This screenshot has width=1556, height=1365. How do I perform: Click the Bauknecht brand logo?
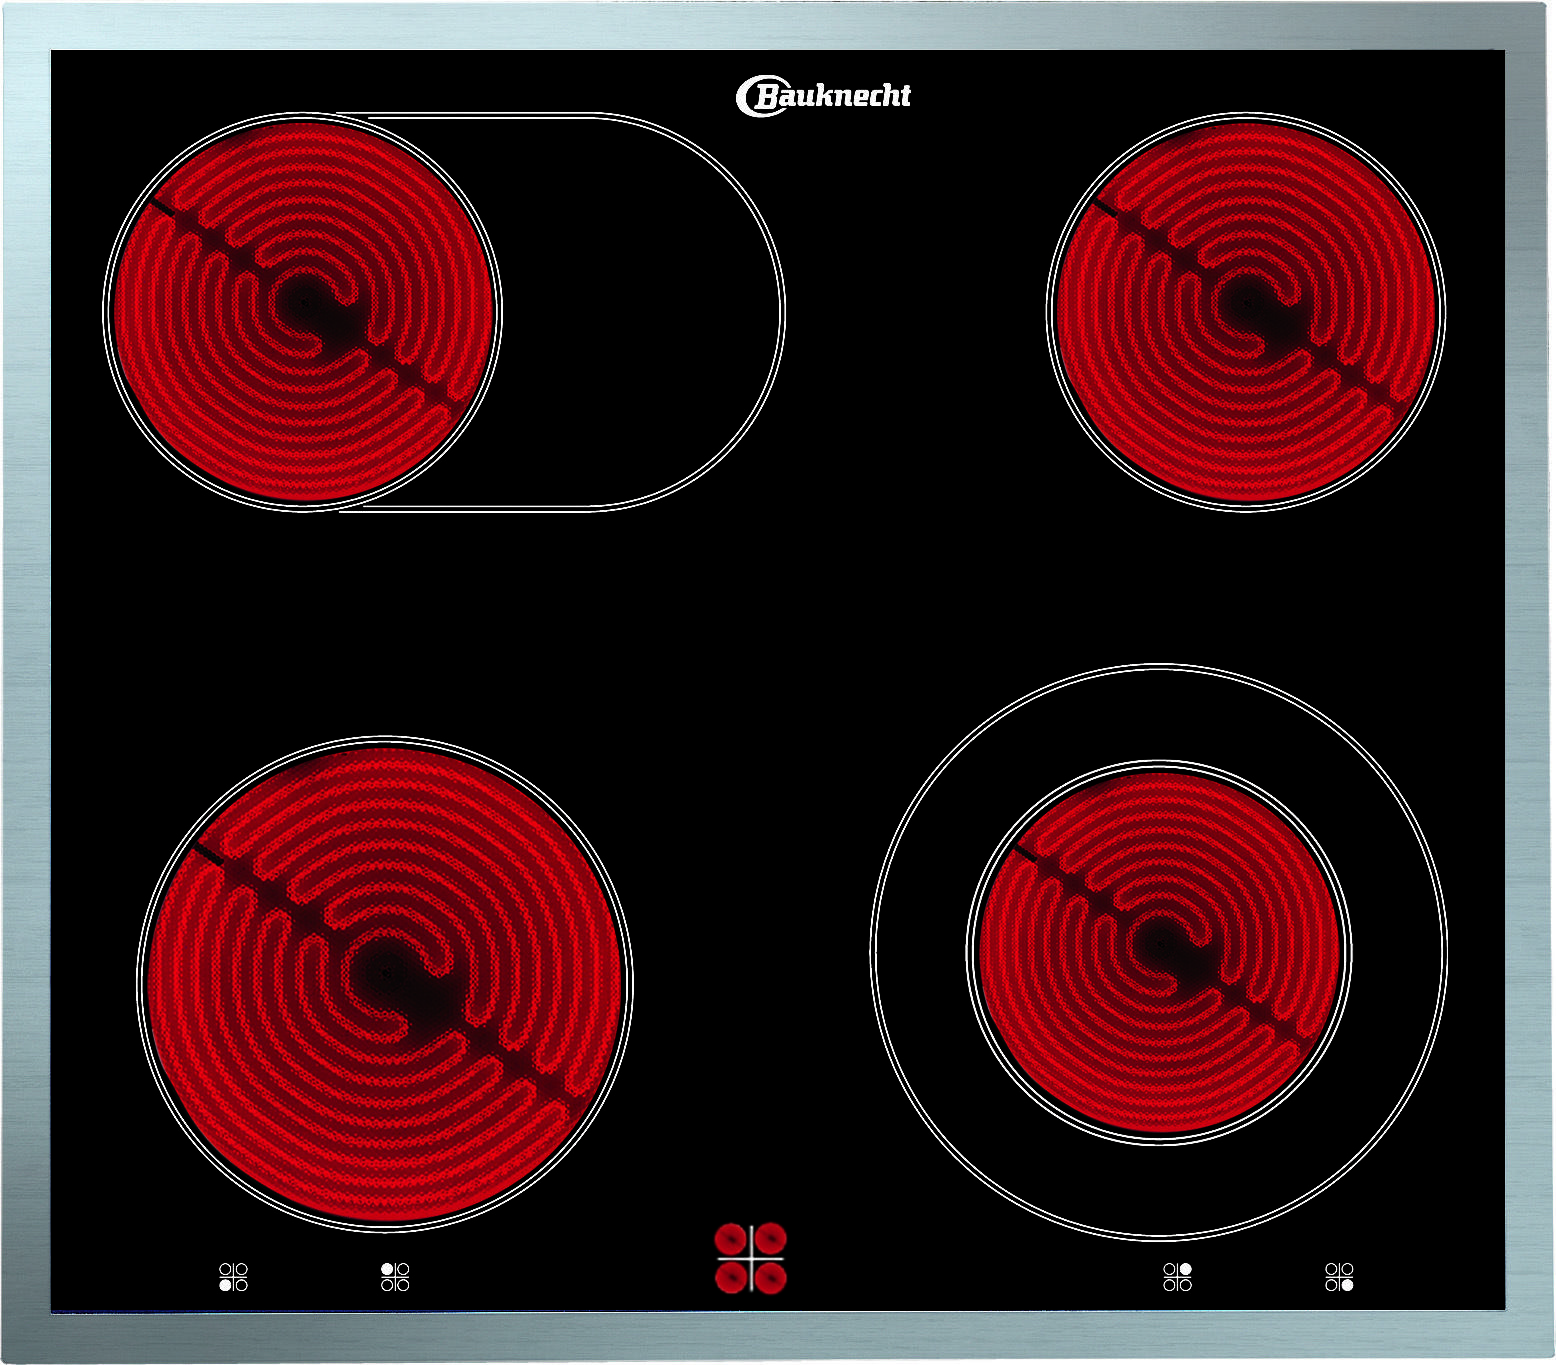[x=823, y=96]
